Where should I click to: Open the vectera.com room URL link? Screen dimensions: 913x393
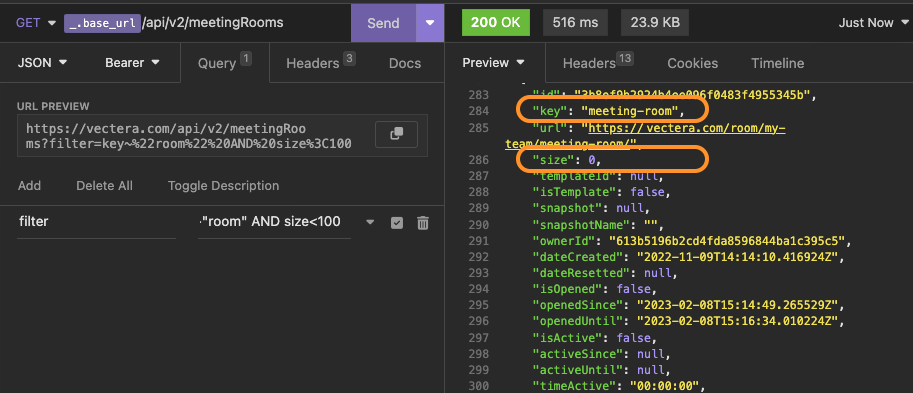pos(645,135)
